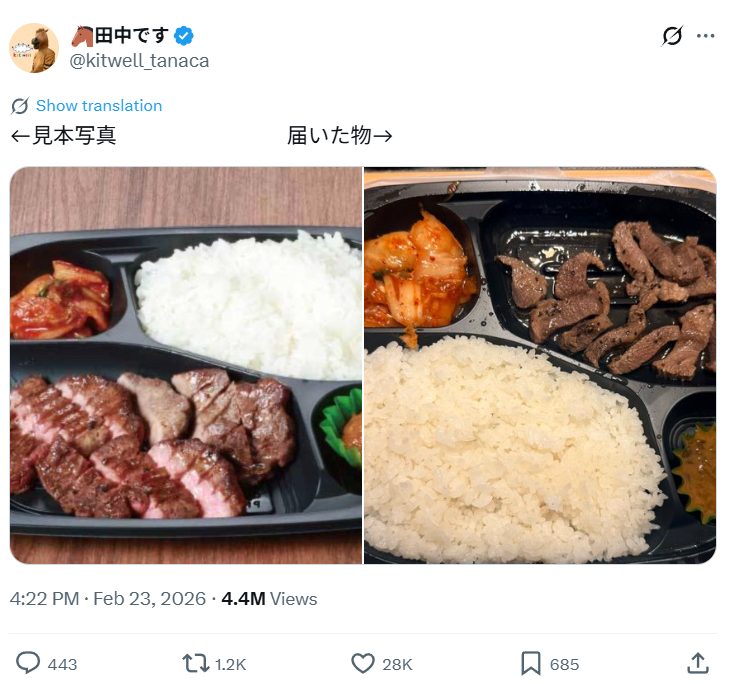Like the tweet via the heart icon

(363, 664)
